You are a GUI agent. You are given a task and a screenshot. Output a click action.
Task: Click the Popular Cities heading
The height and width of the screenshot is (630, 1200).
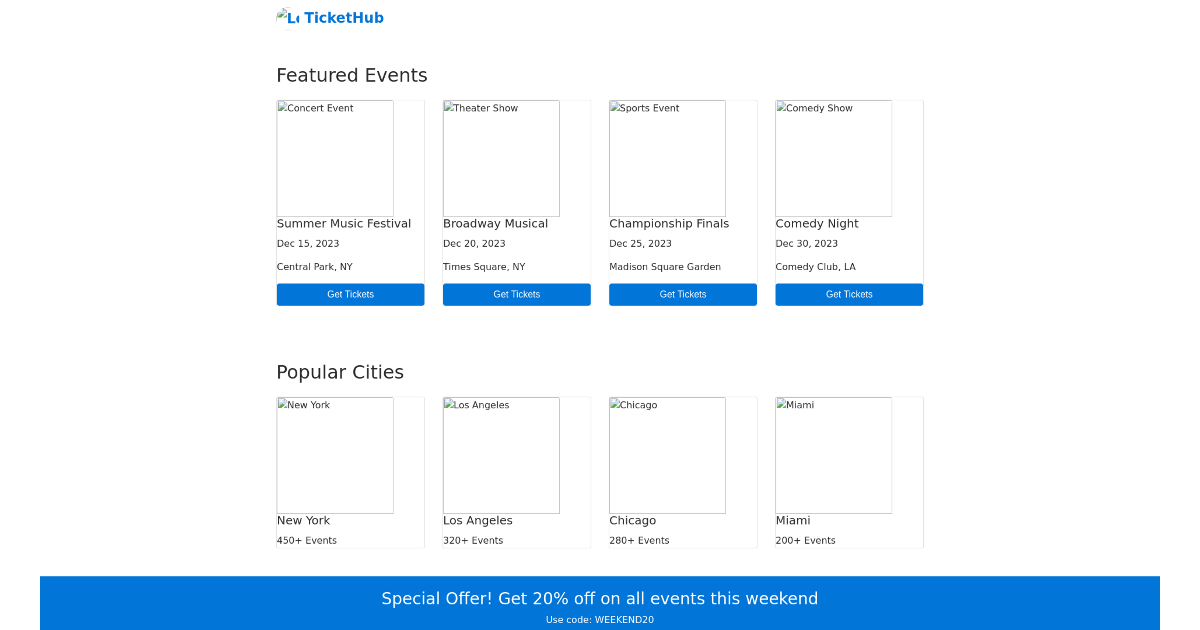pos(340,372)
